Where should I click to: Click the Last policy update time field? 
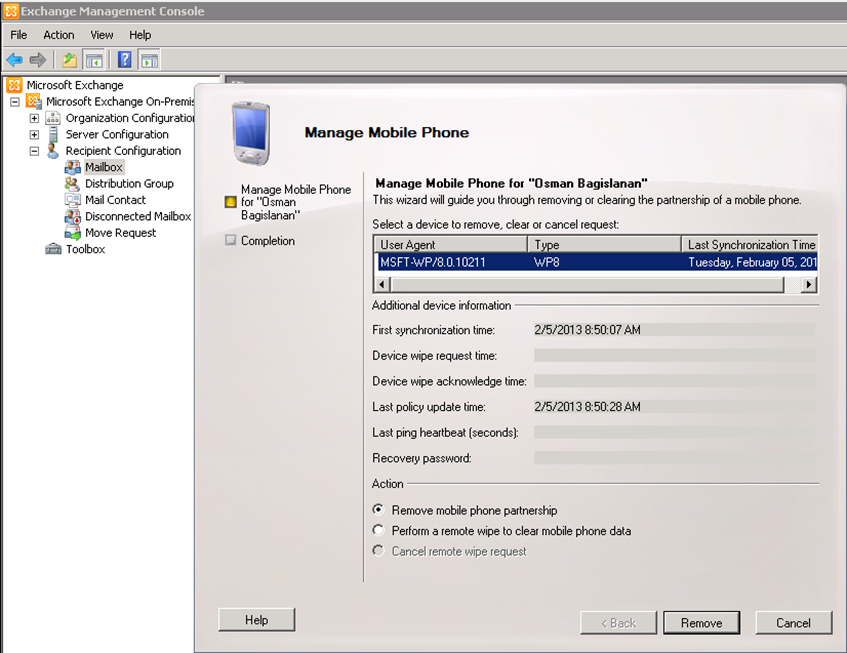(674, 407)
